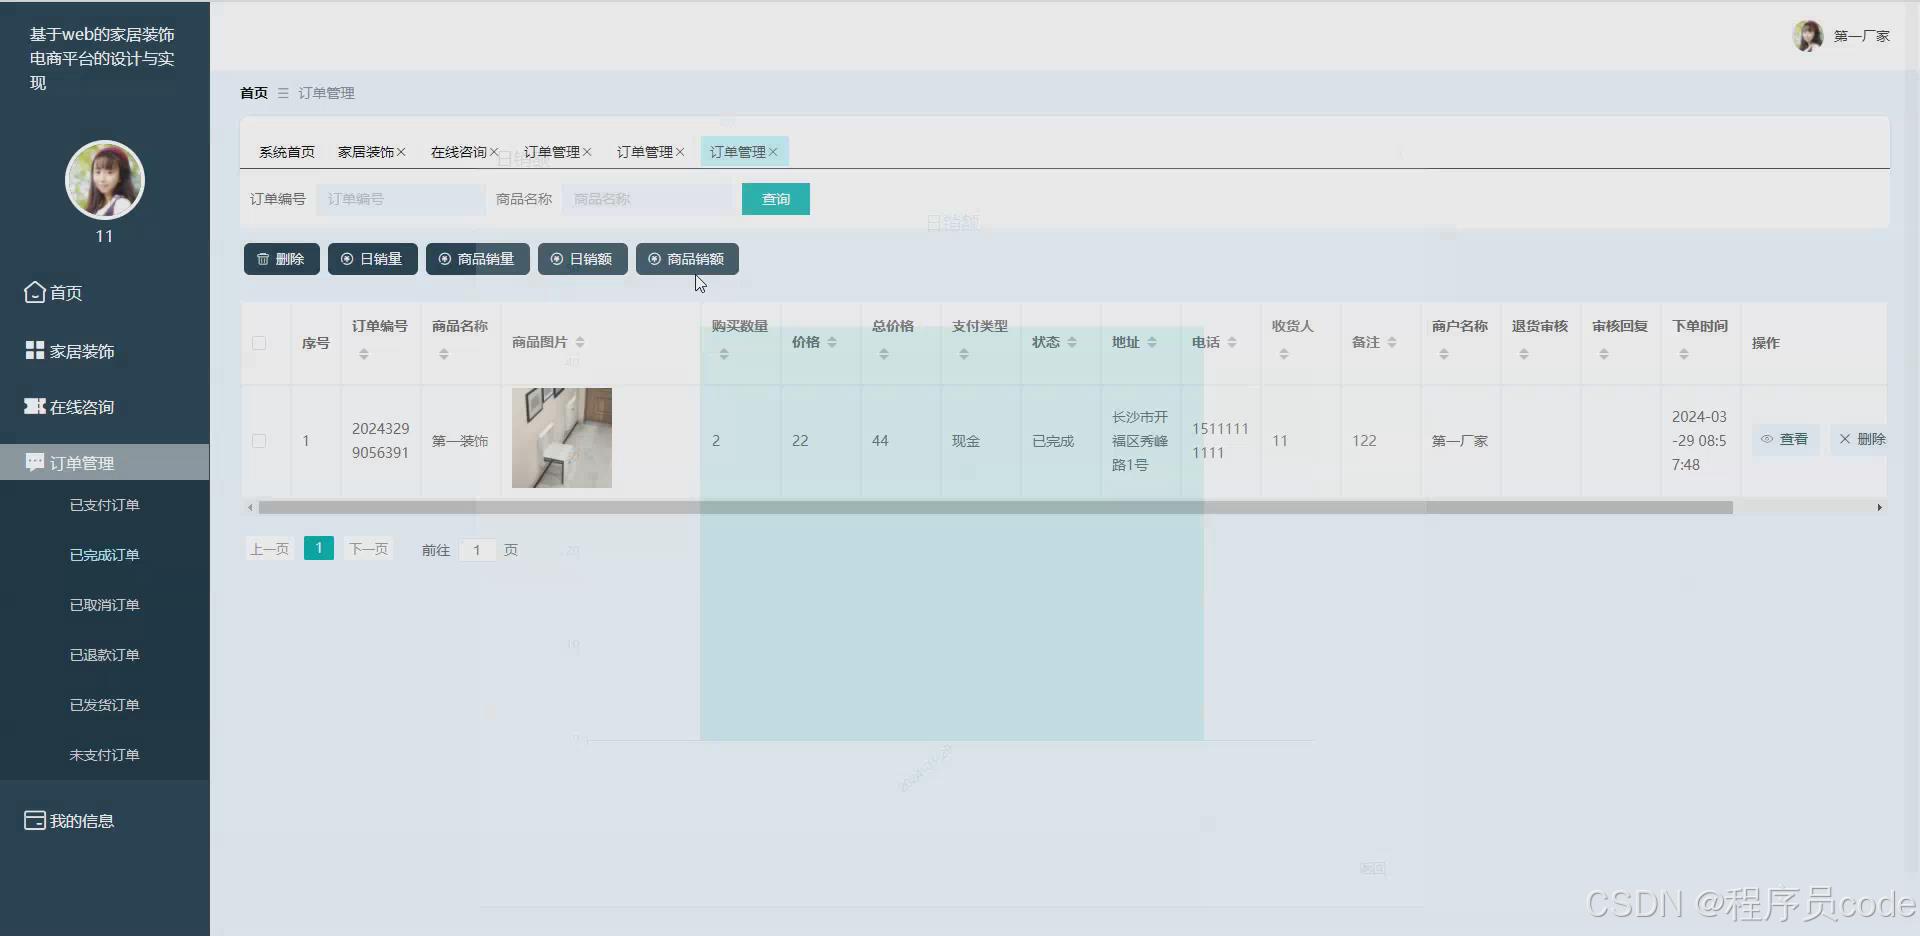1920x936 pixels.
Task: Click the scrollbar right arrow
Action: [x=1879, y=508]
